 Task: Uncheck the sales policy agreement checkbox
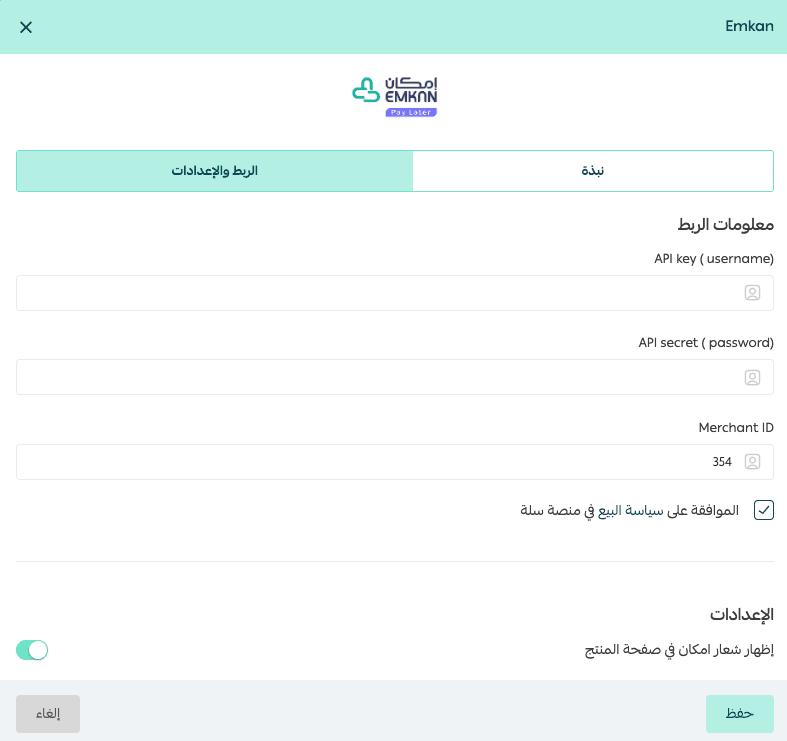[x=764, y=510]
